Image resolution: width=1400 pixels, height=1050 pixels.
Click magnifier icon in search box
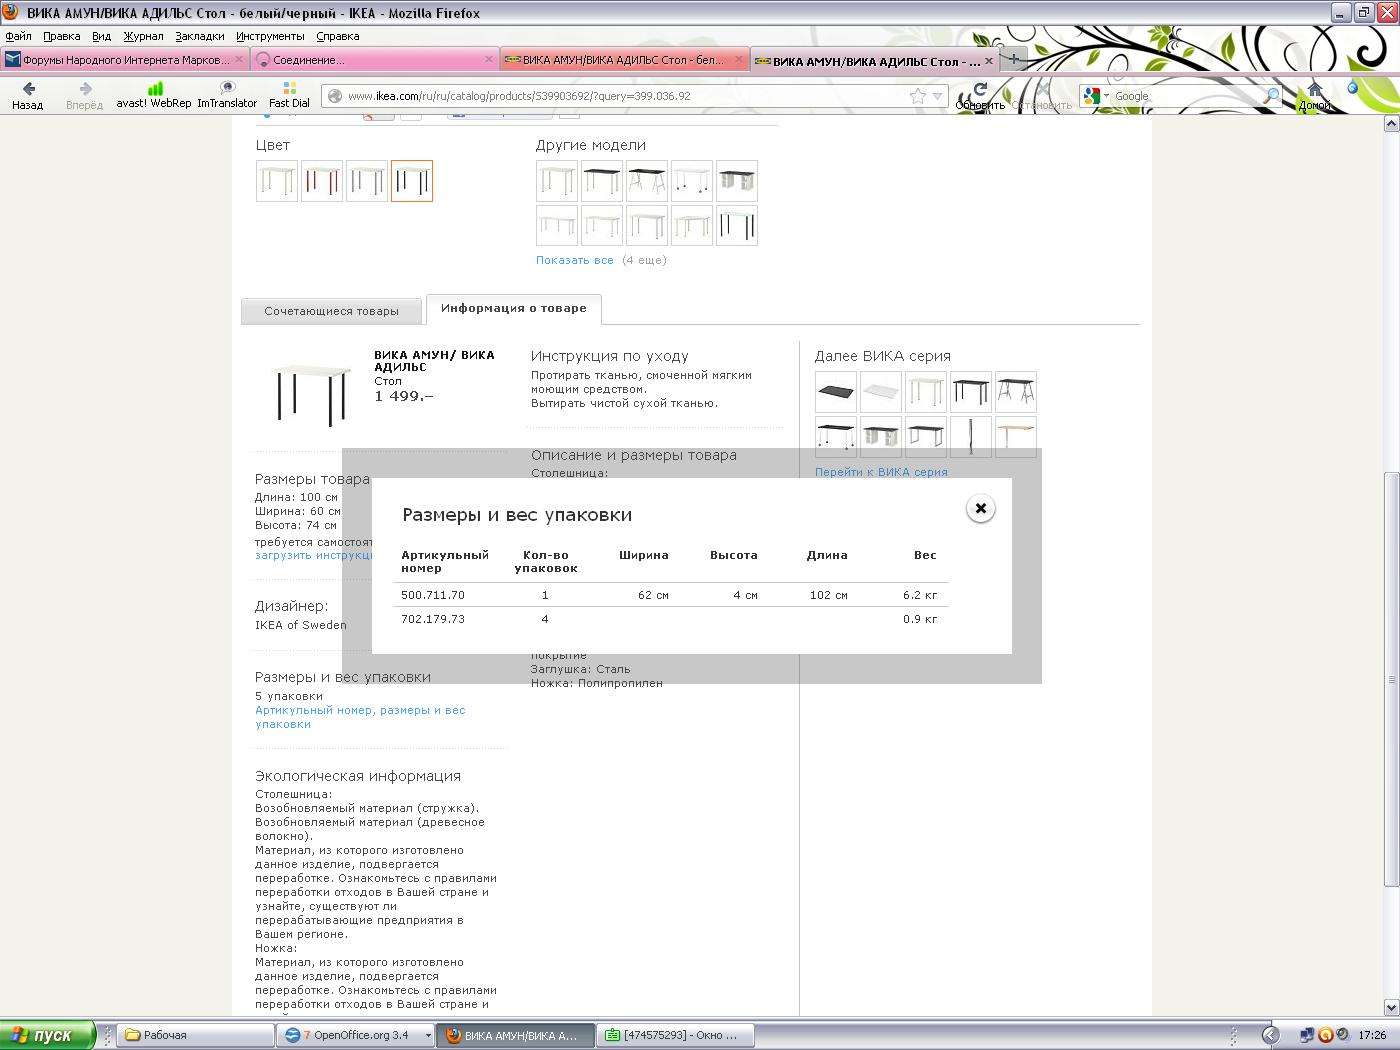tap(1271, 96)
